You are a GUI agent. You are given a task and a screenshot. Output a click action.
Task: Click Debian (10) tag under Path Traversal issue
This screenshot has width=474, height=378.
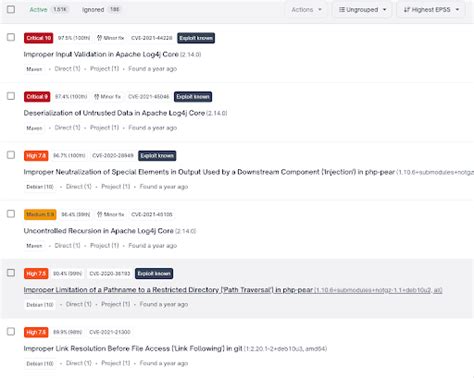coord(40,305)
